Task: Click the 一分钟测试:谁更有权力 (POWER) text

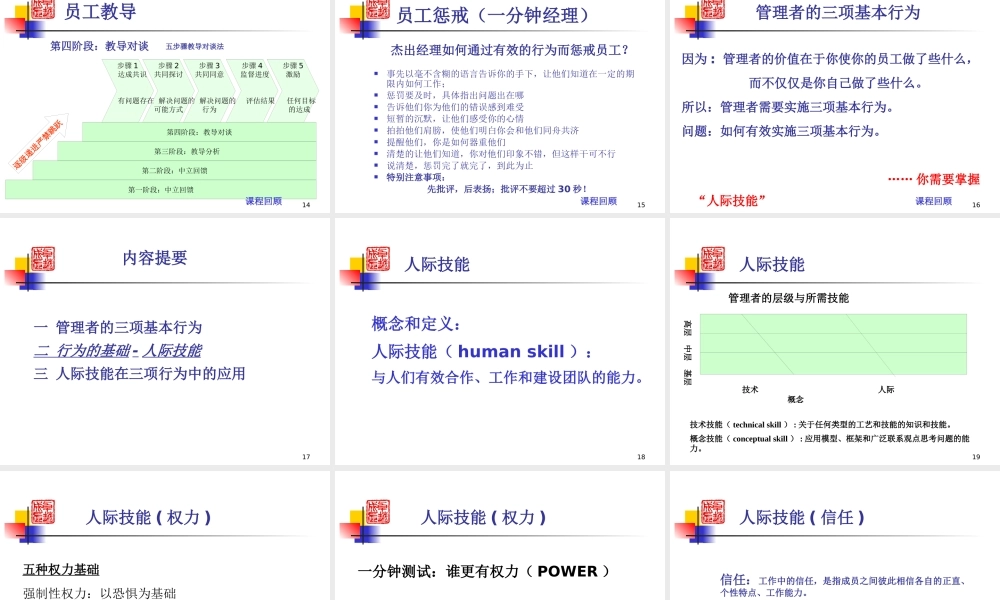Action: pyautogui.click(x=483, y=571)
